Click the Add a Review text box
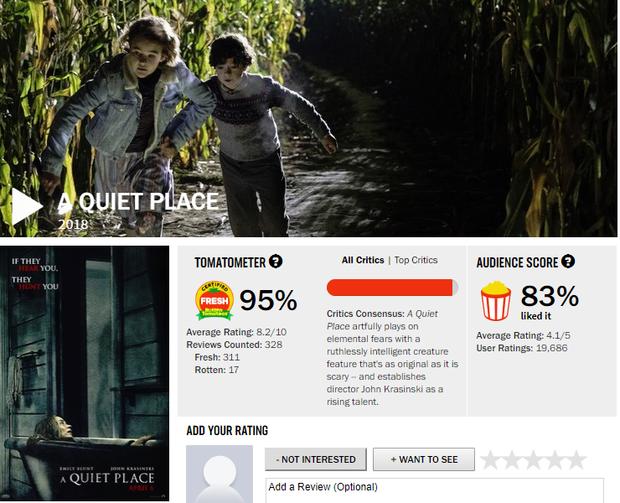The width and height of the screenshot is (620, 503). tap(434, 490)
